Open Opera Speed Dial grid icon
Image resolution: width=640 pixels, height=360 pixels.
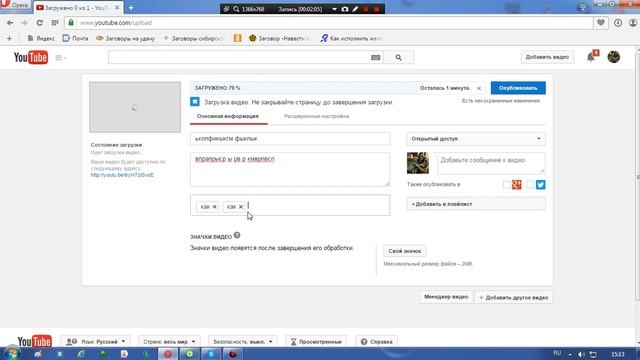[x=55, y=23]
